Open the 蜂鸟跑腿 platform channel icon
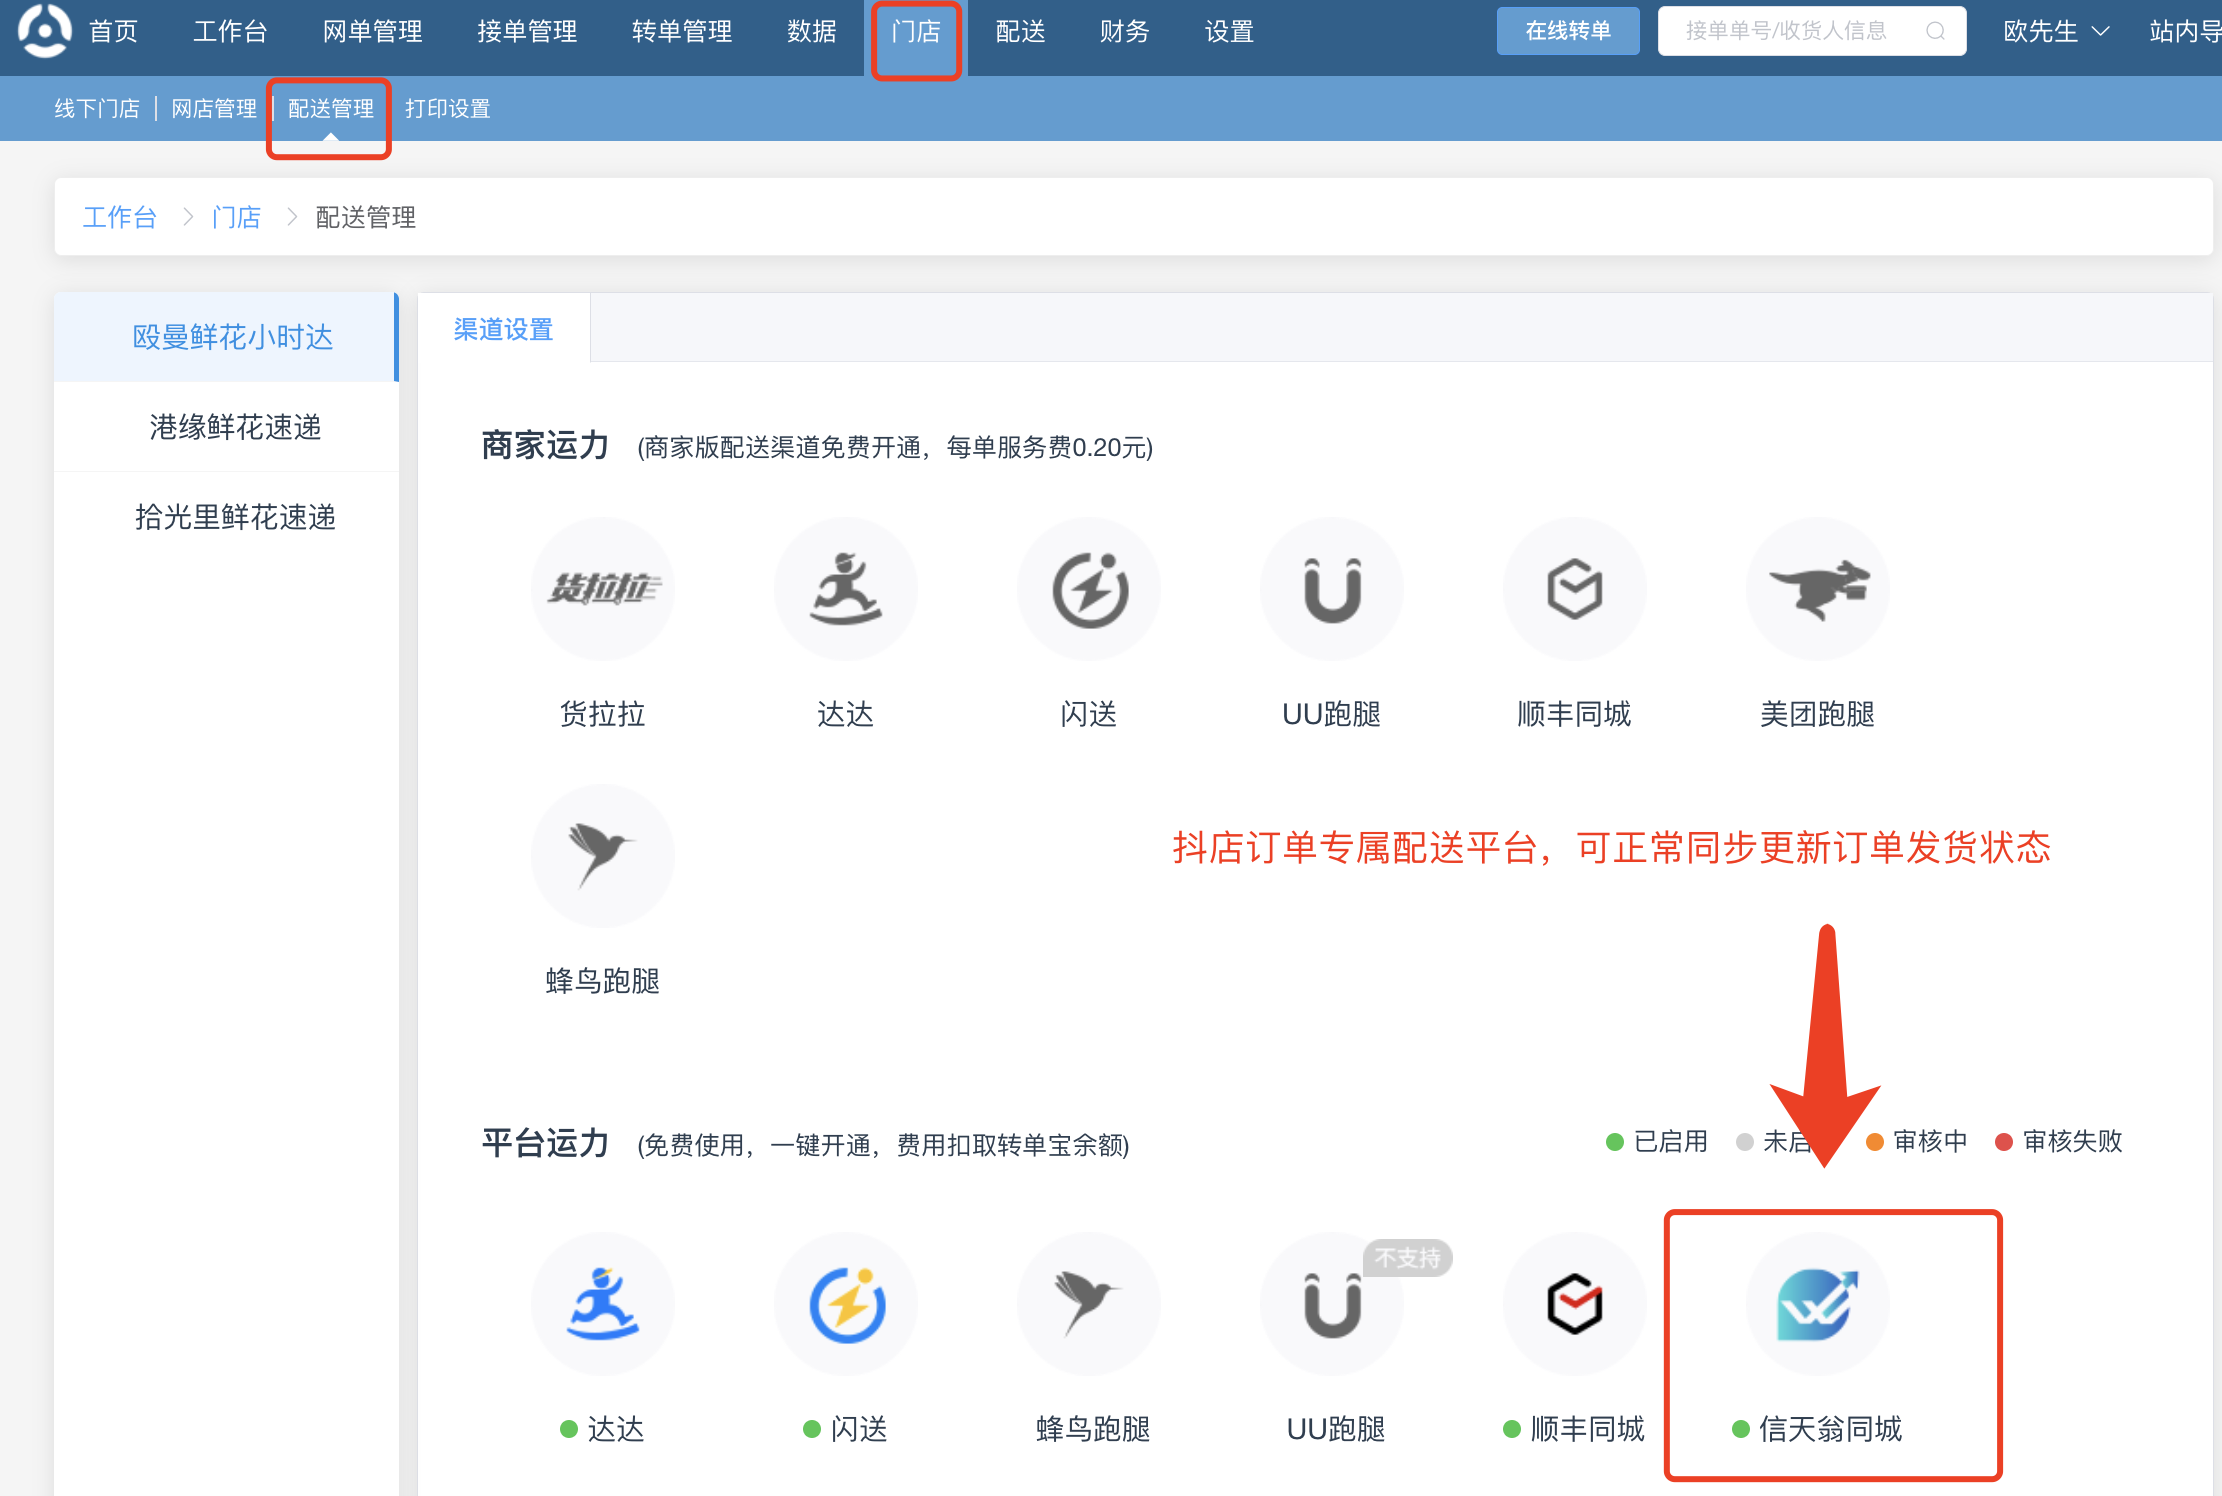 (x=1089, y=1304)
